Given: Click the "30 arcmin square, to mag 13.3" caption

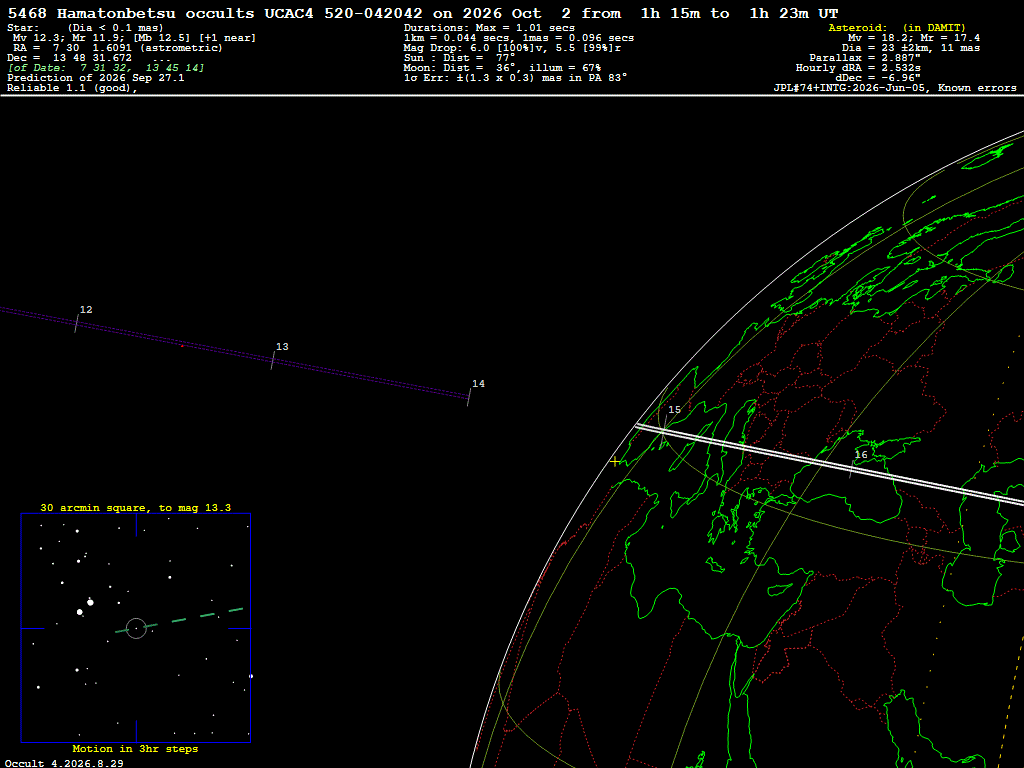Looking at the screenshot, I should (136, 507).
